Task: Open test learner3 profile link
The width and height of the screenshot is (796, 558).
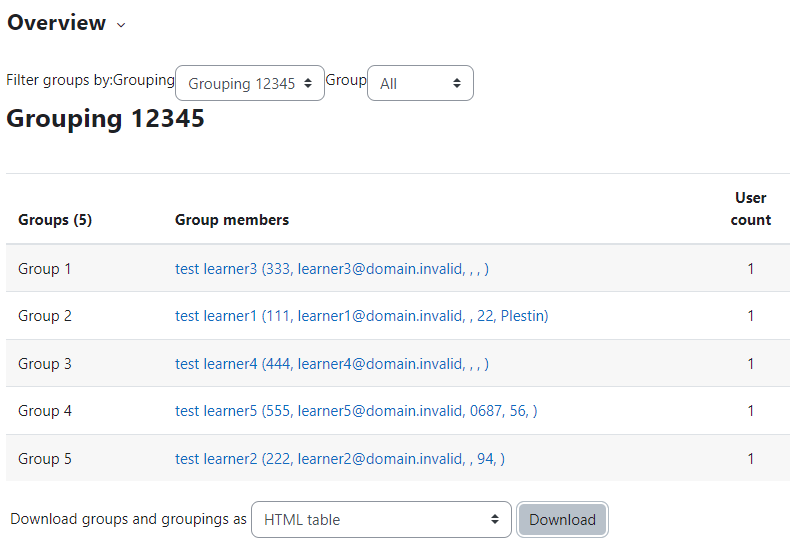Action: point(331,269)
